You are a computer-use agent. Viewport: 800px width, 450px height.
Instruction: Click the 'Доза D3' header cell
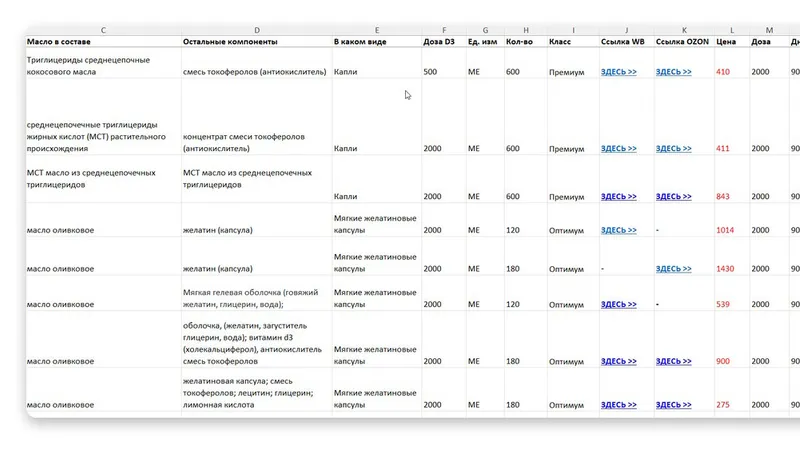click(x=444, y=42)
